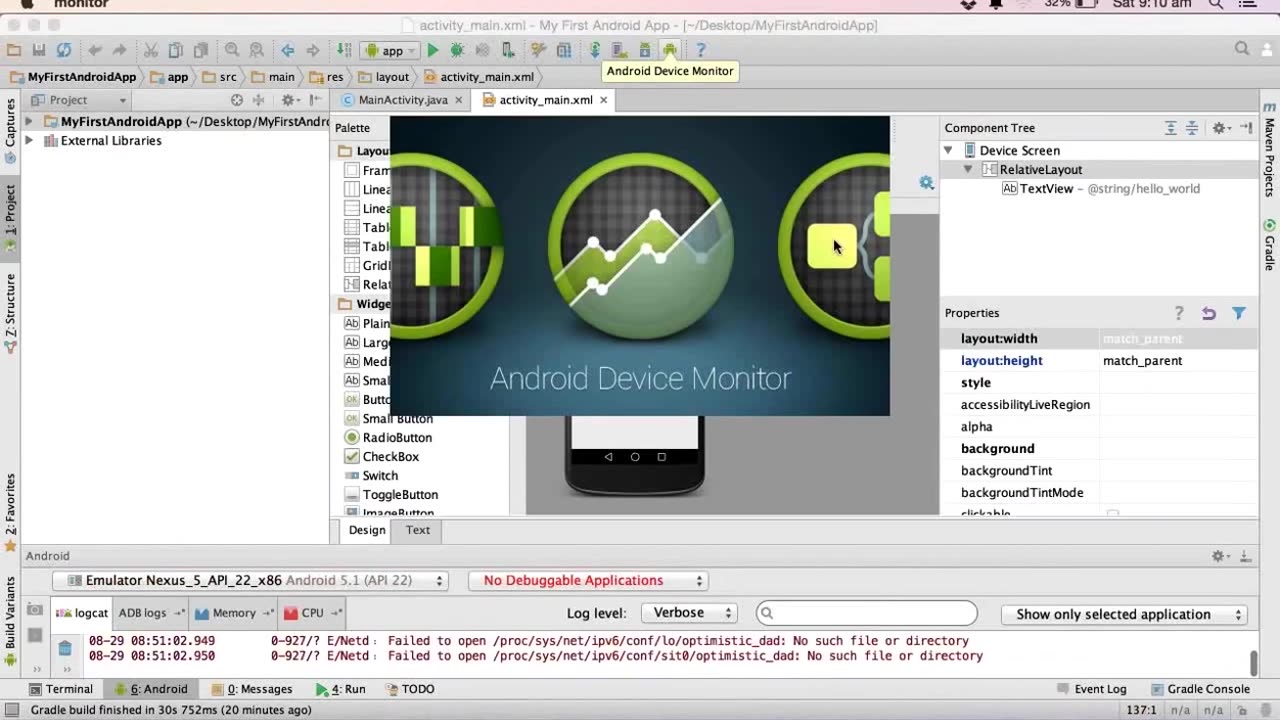Open the SDK Manager icon
The height and width of the screenshot is (720, 1280).
pos(645,50)
